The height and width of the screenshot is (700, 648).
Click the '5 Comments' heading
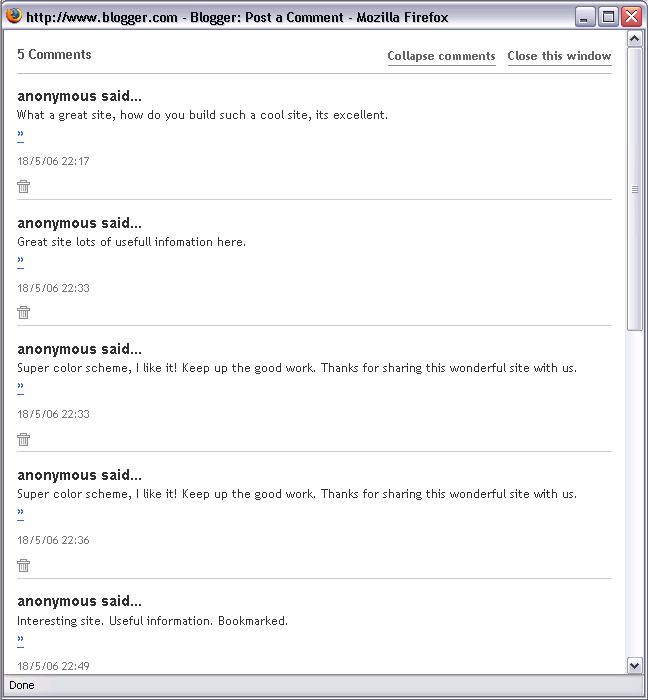[54, 54]
